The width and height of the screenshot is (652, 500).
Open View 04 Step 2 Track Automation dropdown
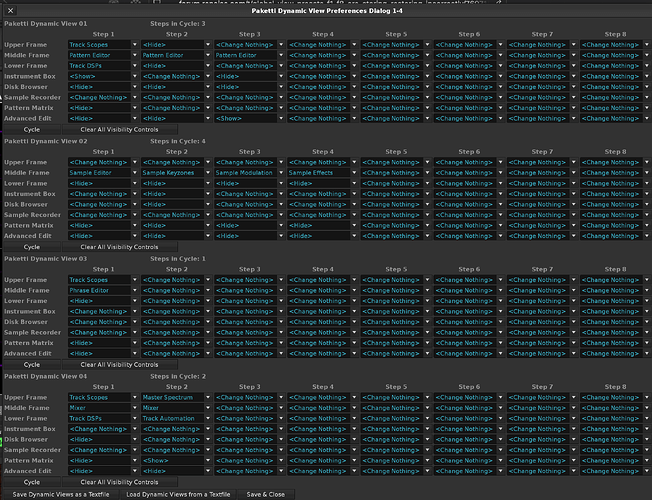click(176, 418)
